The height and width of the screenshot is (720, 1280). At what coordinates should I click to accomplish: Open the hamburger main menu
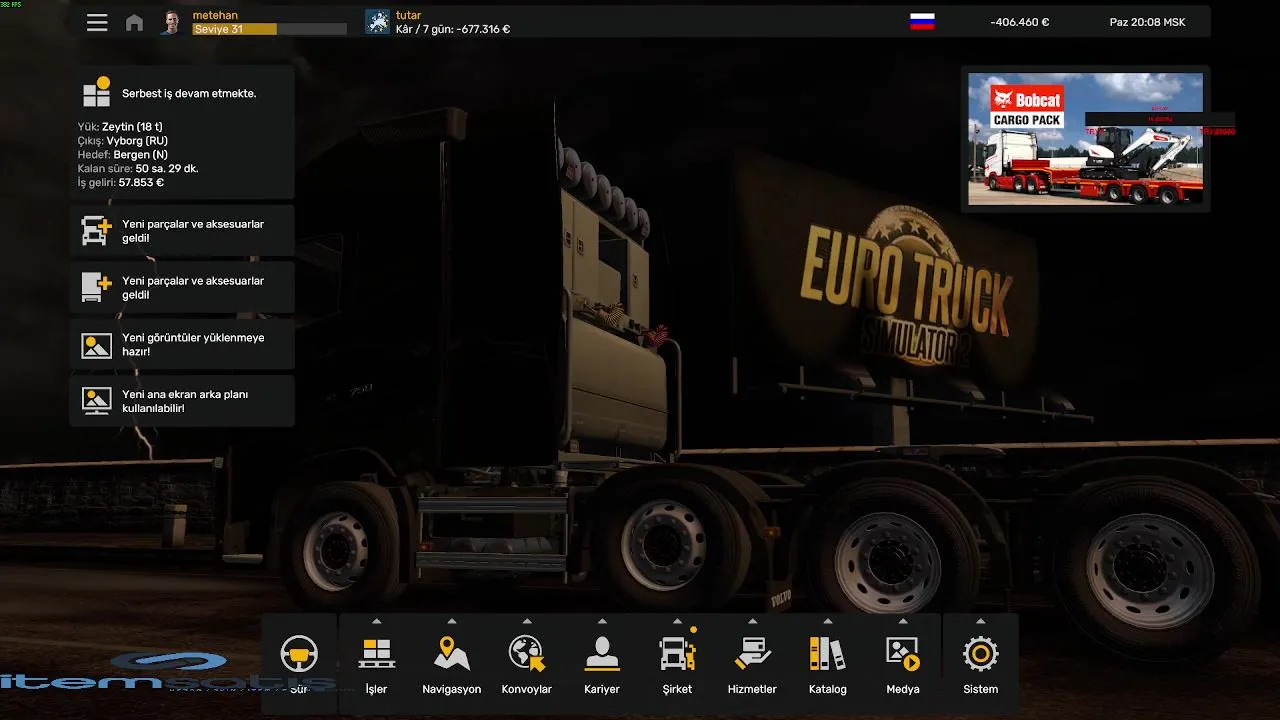pos(97,22)
